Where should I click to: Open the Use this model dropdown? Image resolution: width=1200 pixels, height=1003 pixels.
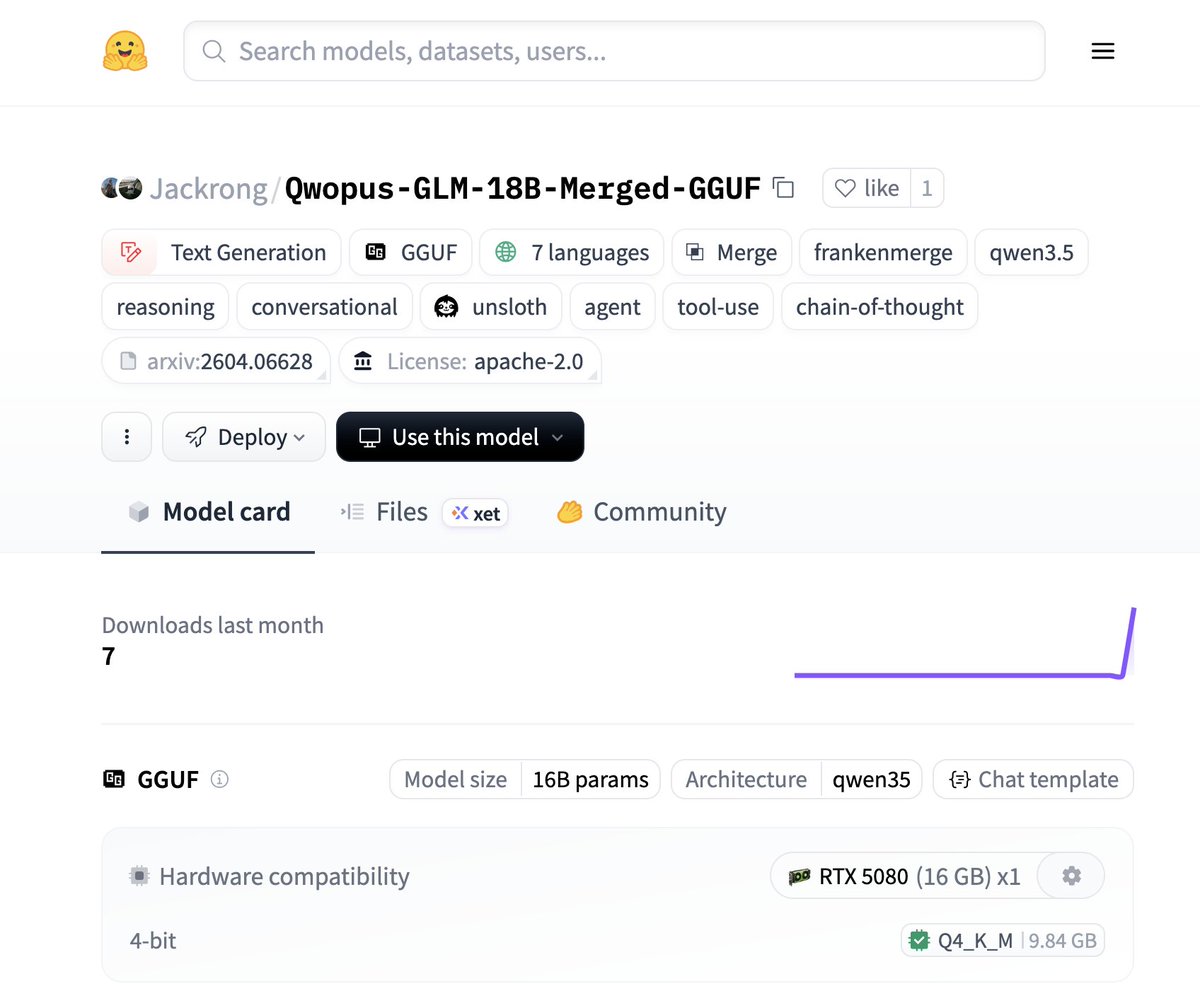(460, 437)
